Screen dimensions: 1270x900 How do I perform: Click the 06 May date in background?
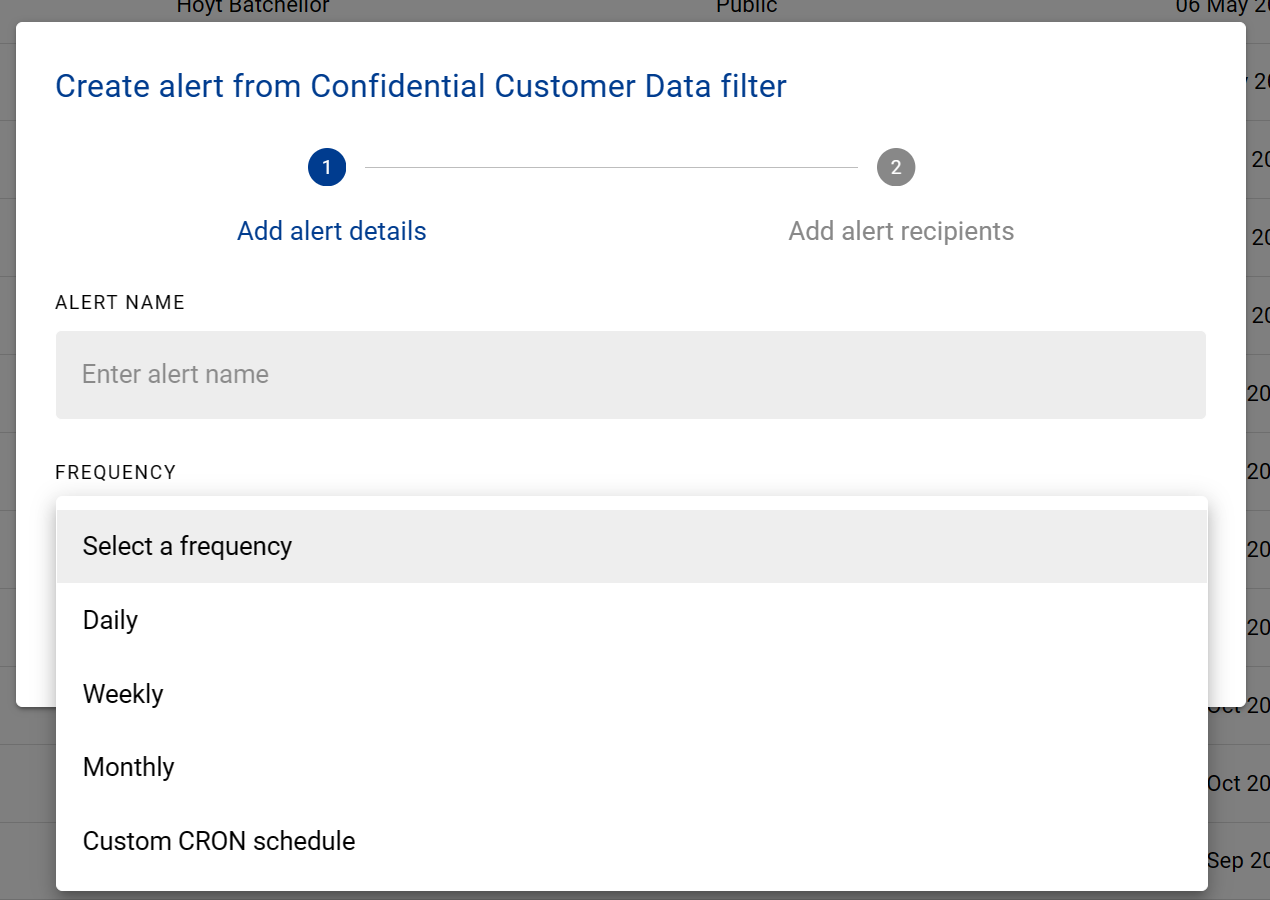[x=1222, y=8]
